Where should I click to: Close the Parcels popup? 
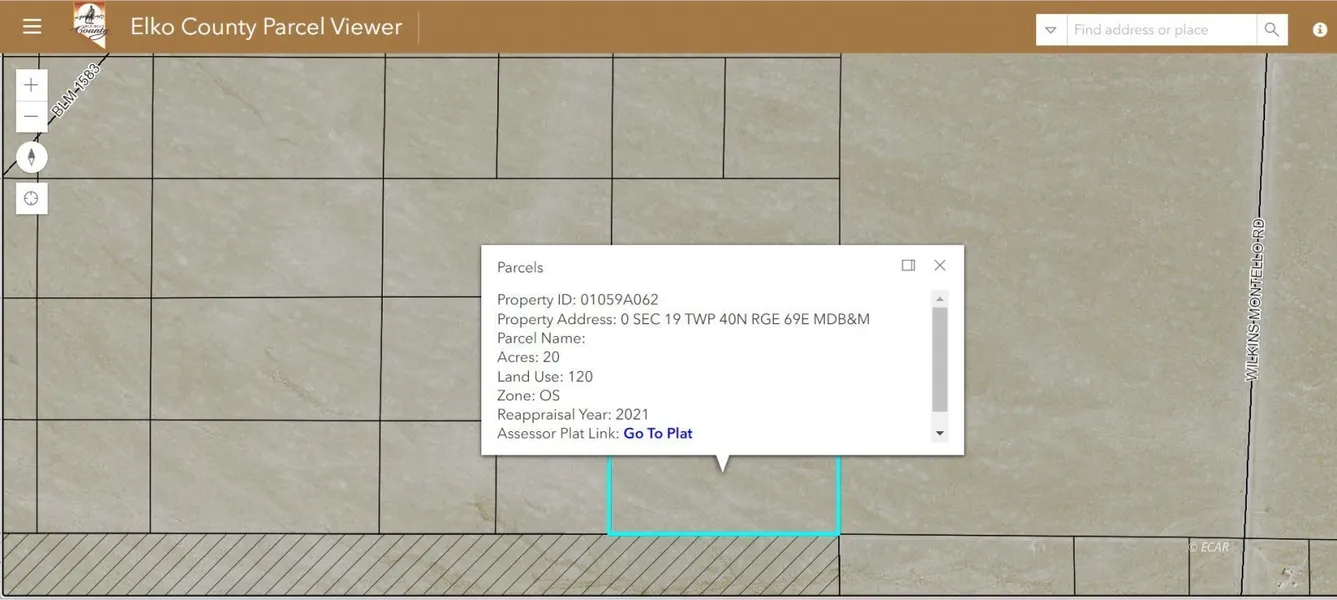tap(940, 266)
